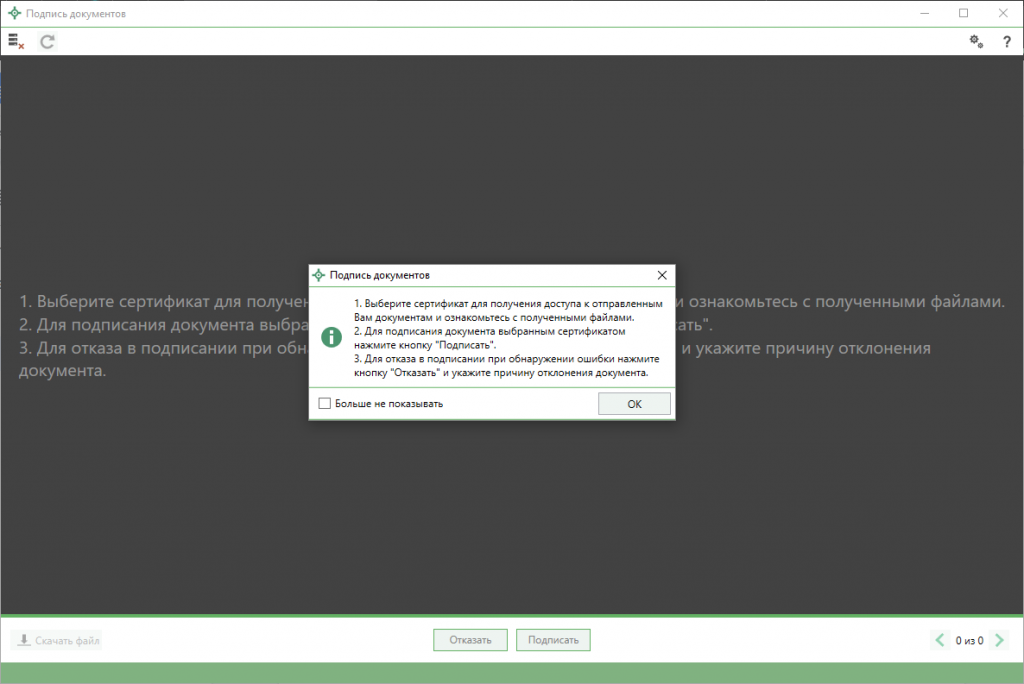Screen dimensions: 1024x684
Task: Click the app logo in dialog title
Action: [x=319, y=274]
